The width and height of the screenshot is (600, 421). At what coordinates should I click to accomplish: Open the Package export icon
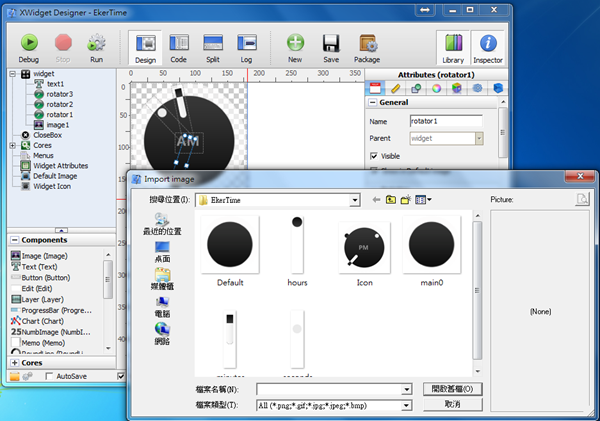367,43
